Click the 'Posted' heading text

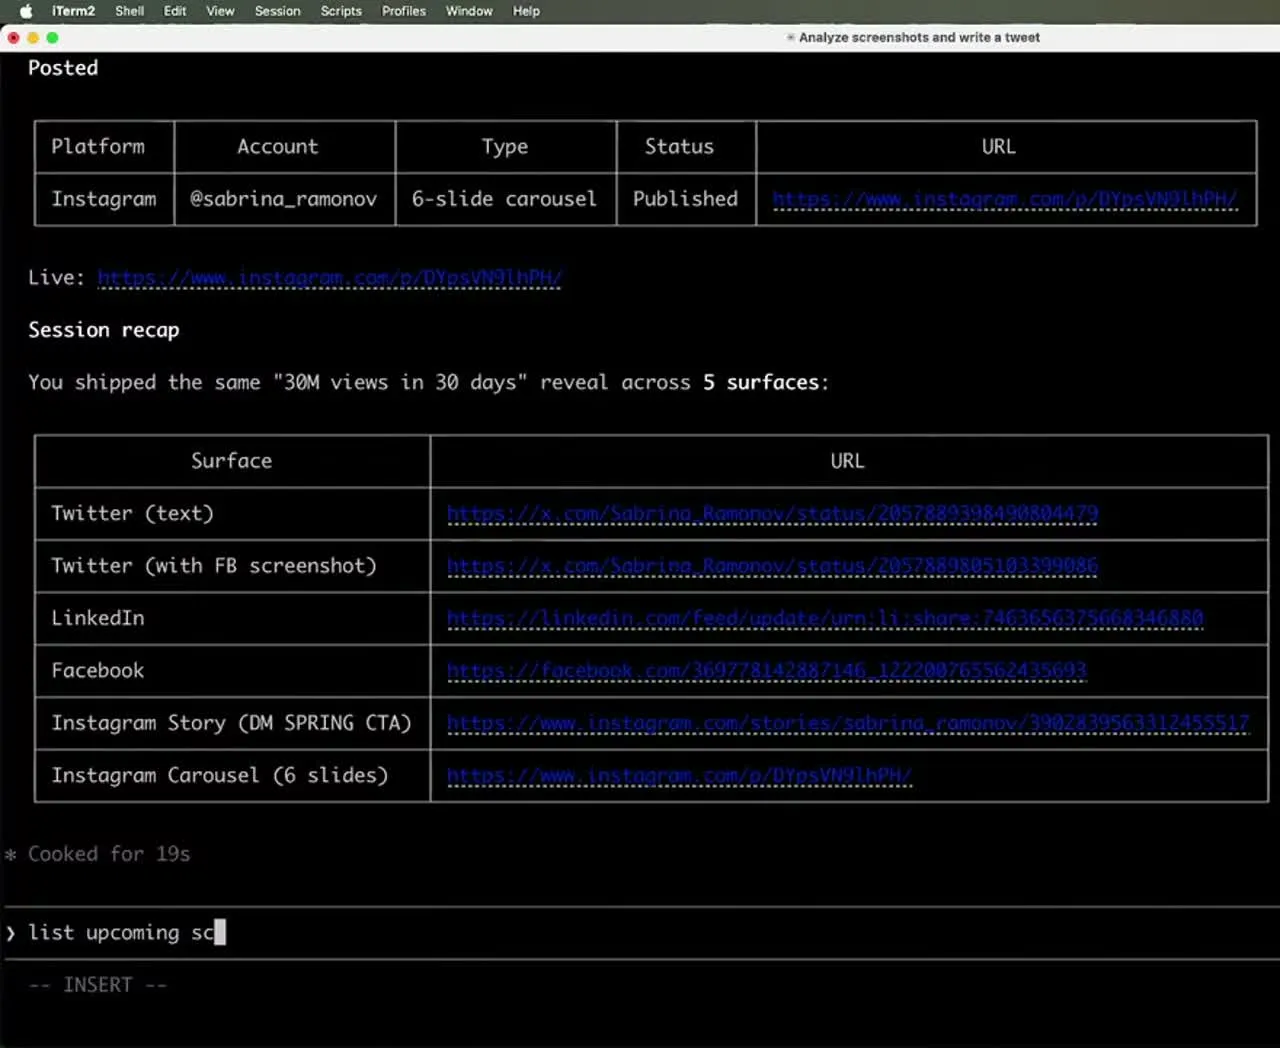(63, 68)
